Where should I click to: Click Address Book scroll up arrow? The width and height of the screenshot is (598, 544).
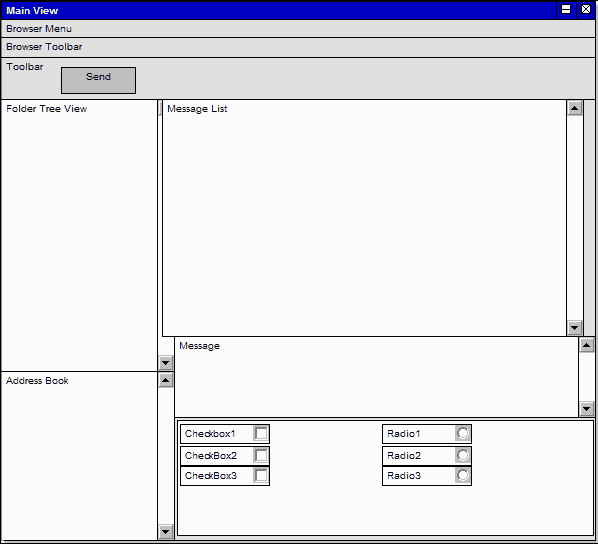[166, 380]
